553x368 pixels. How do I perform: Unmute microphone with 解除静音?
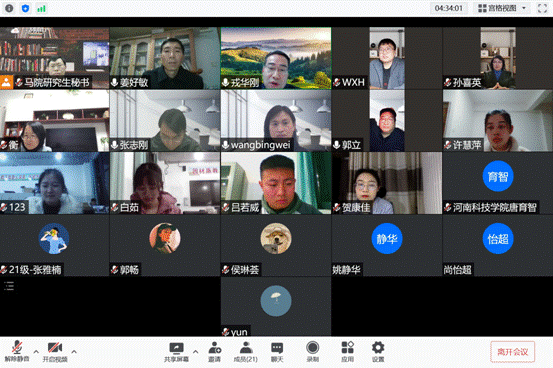(17, 351)
